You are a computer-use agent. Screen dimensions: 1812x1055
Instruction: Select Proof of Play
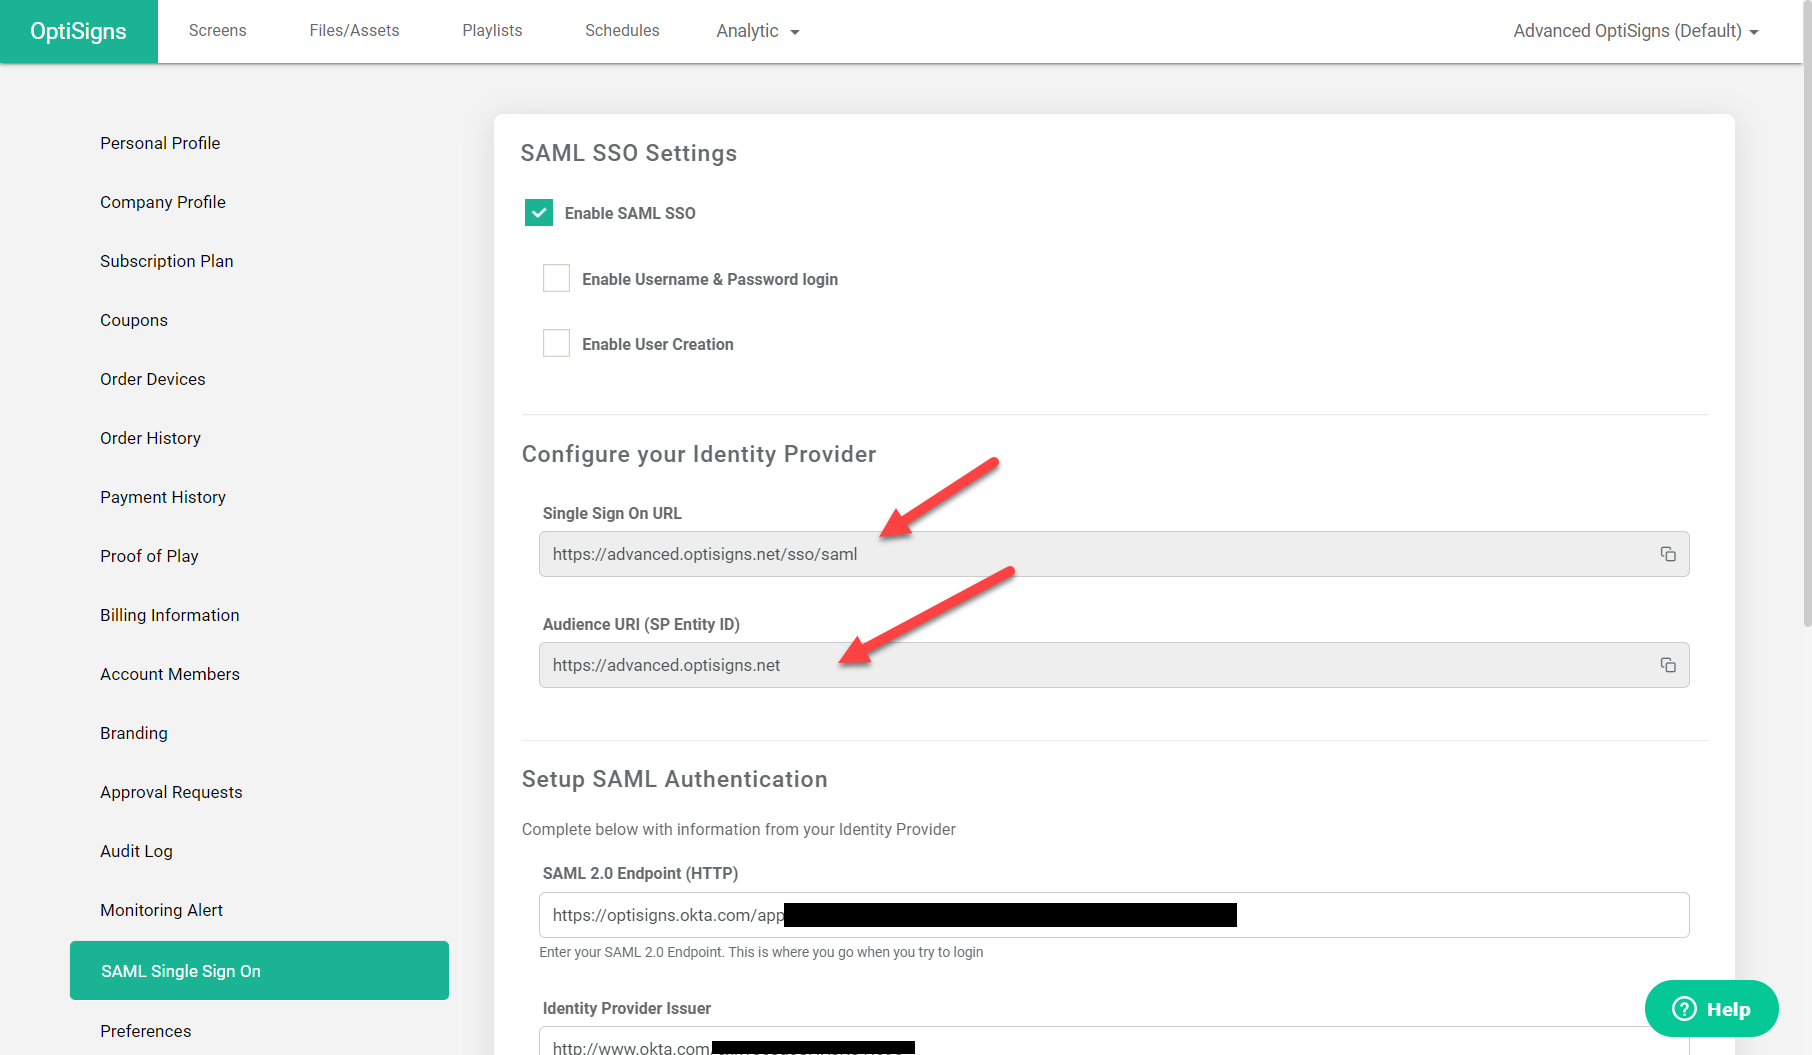pyautogui.click(x=149, y=556)
